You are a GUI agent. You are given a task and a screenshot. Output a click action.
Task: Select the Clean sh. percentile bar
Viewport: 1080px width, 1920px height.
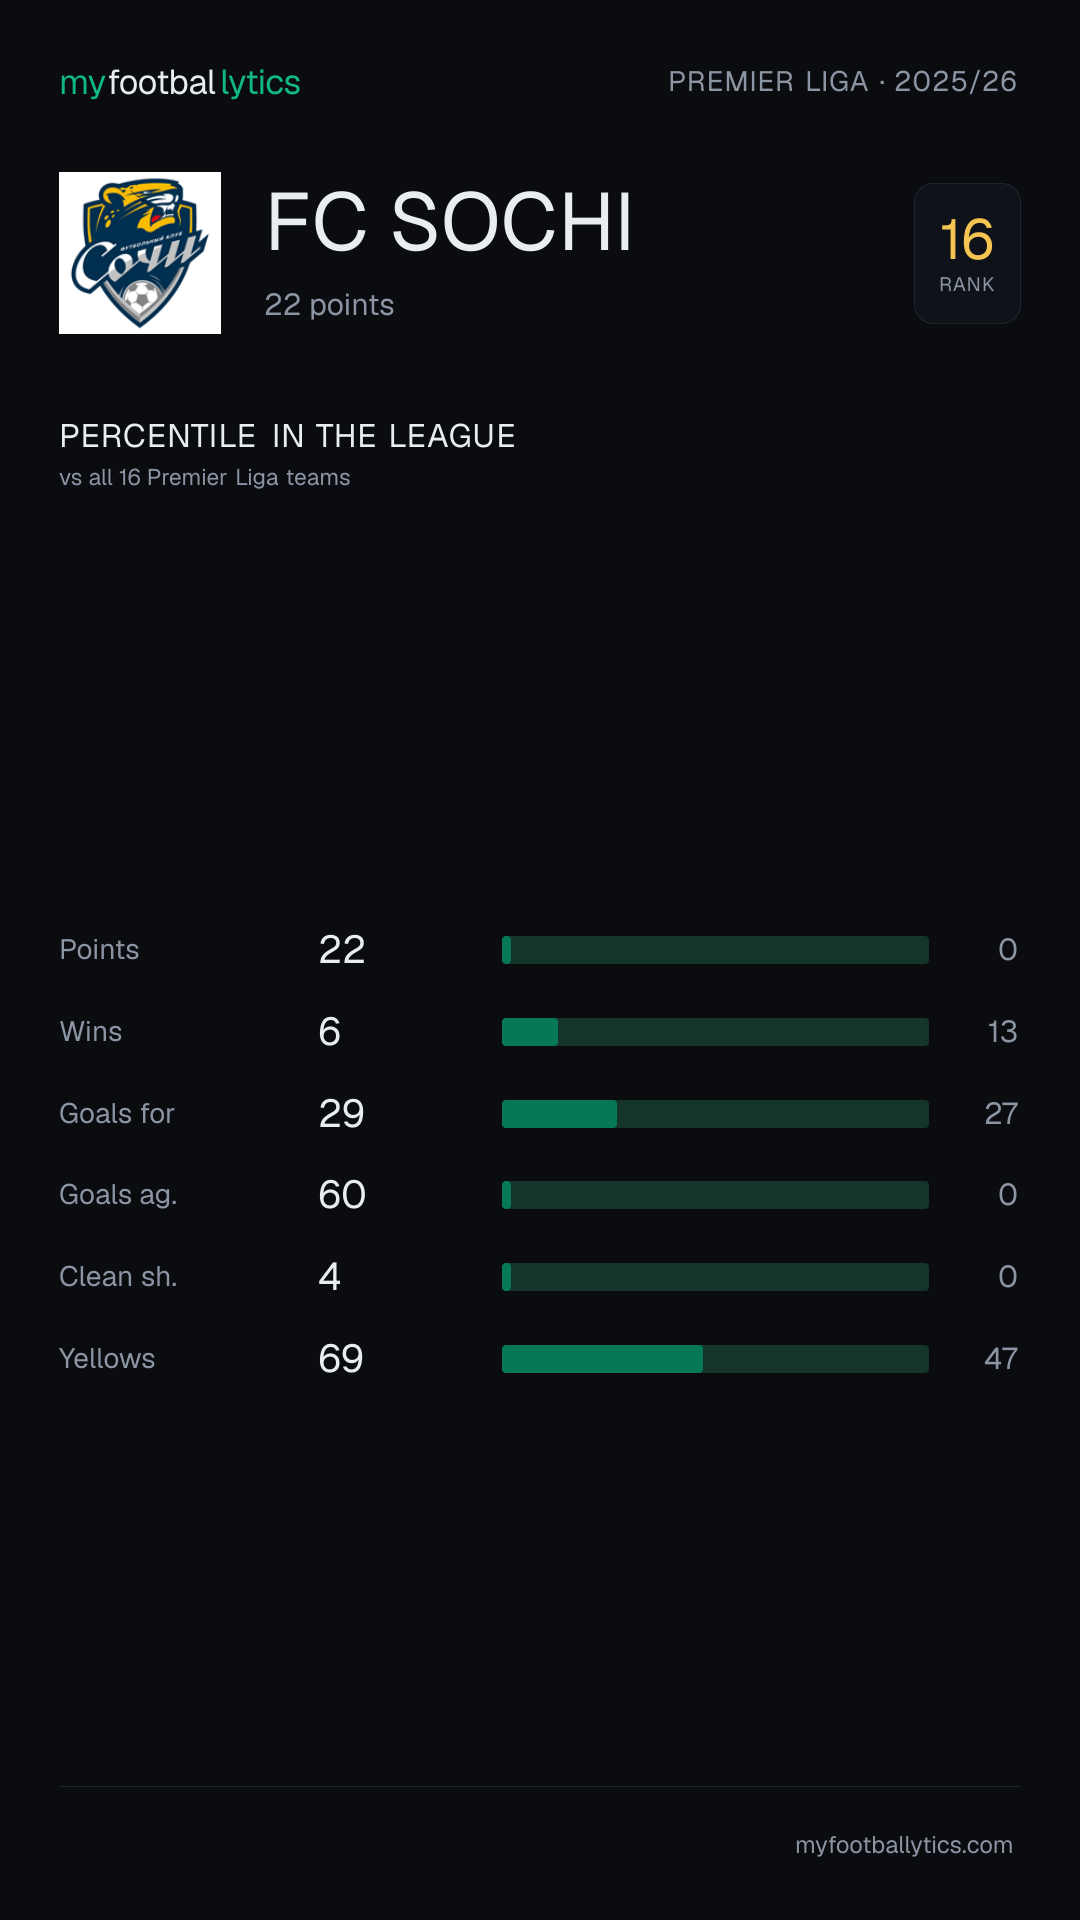point(715,1277)
